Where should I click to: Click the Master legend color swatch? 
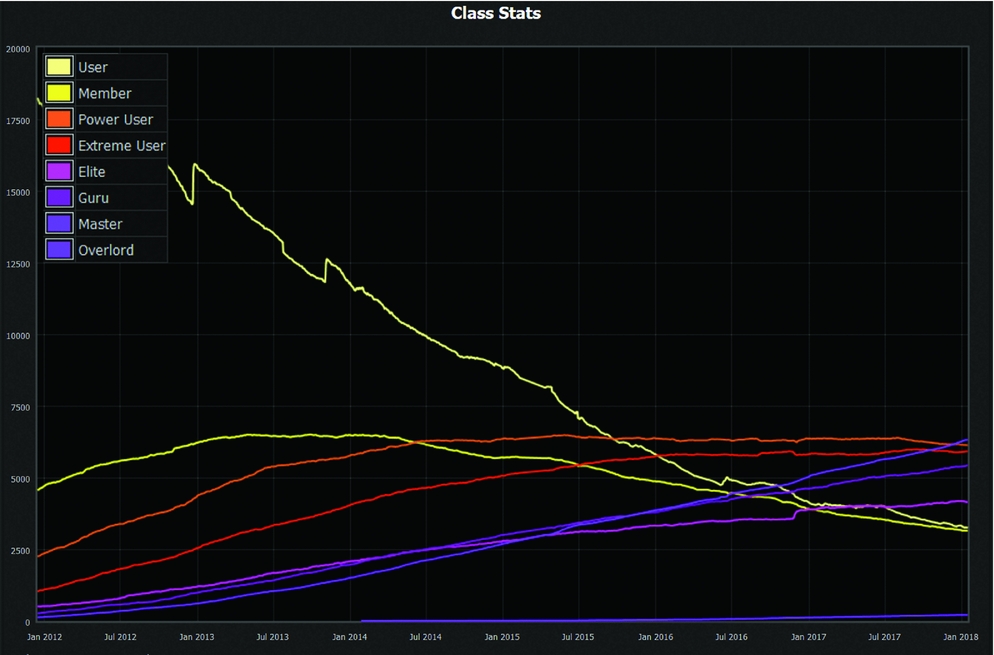point(59,224)
